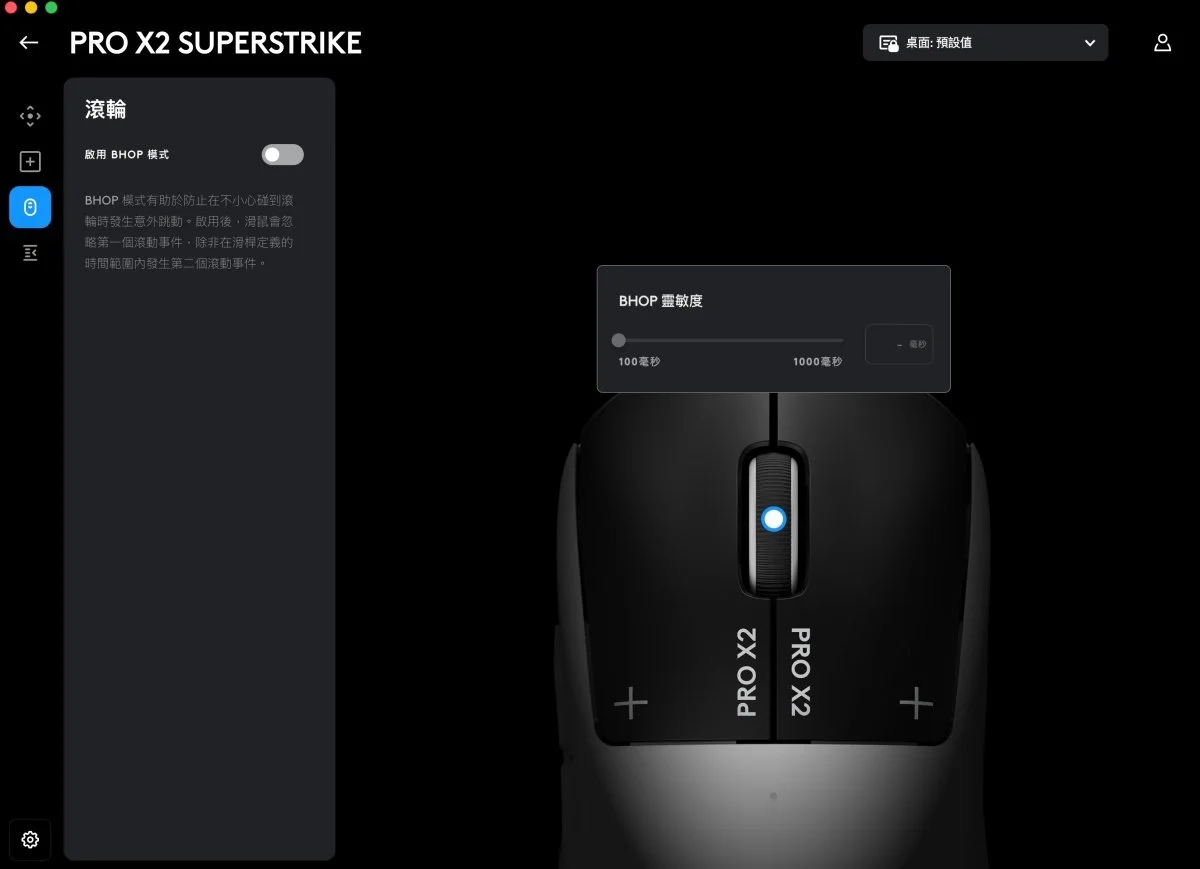The width and height of the screenshot is (1200, 869).
Task: Click the plus marker on right mouse button
Action: pyautogui.click(x=916, y=703)
